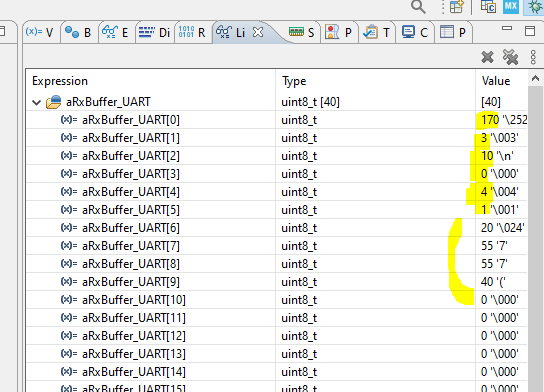Screen dimensions: 544x392
Task: Open the perspective button with star
Action: pyautogui.click(x=457, y=6)
